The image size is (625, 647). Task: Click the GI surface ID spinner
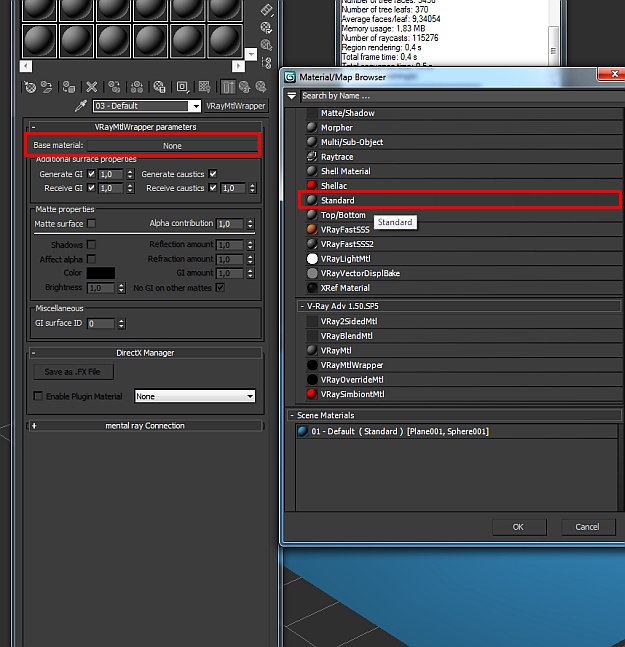coord(121,323)
